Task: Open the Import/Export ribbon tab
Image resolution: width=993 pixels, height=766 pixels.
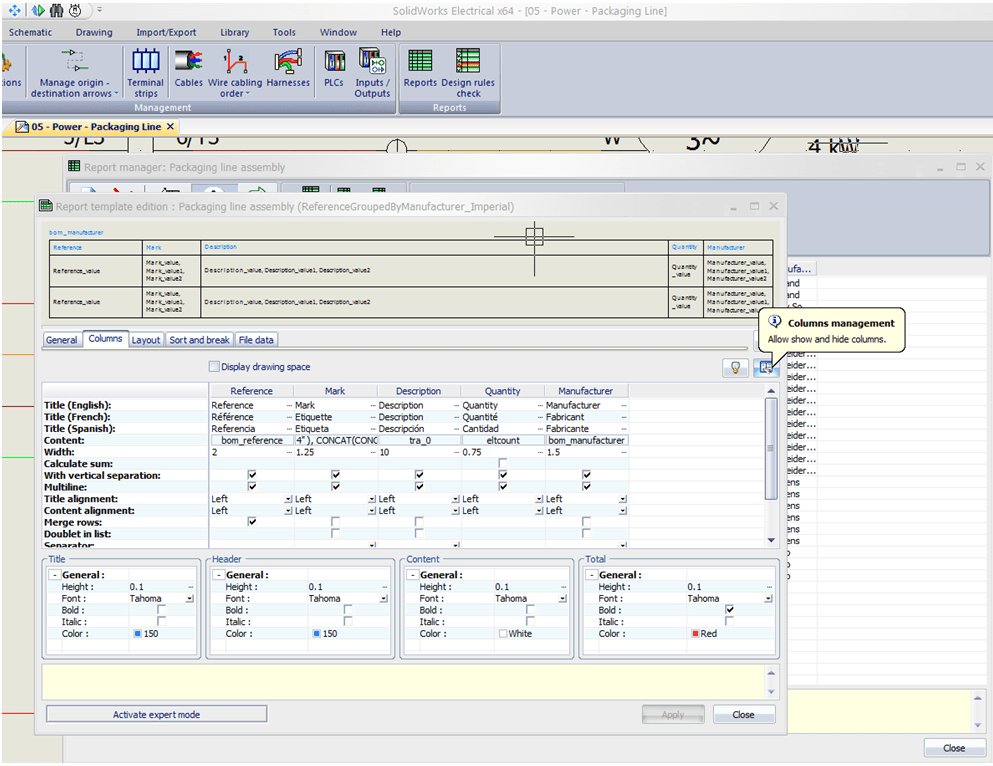Action: (166, 32)
